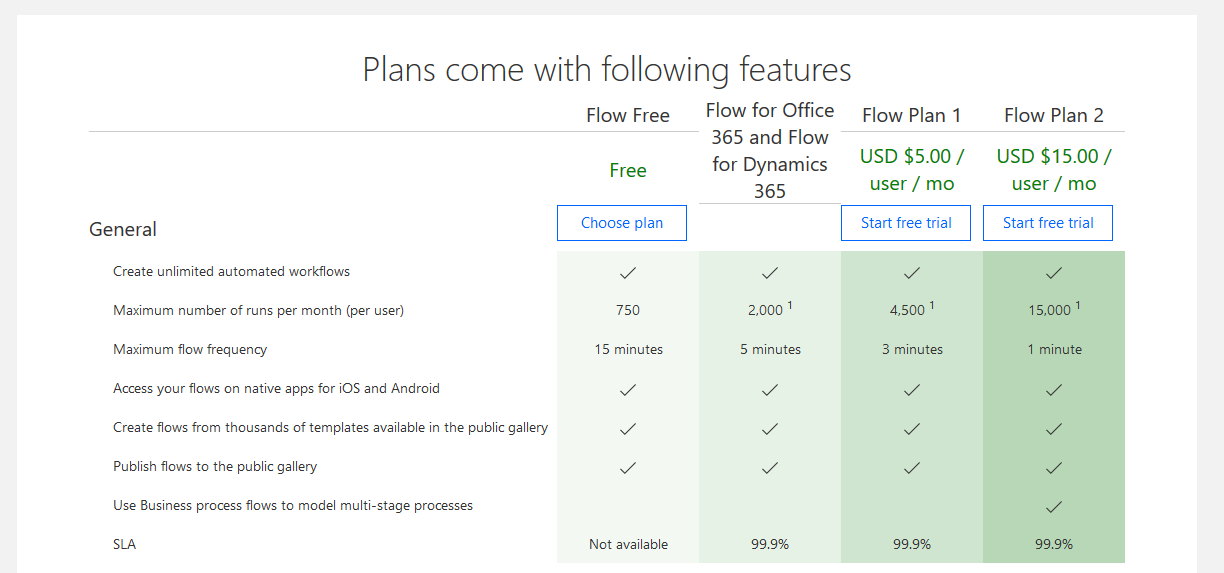Click Office 365 checkmark for unlimited workflows
Viewport: 1224px width, 573px height.
tap(770, 272)
